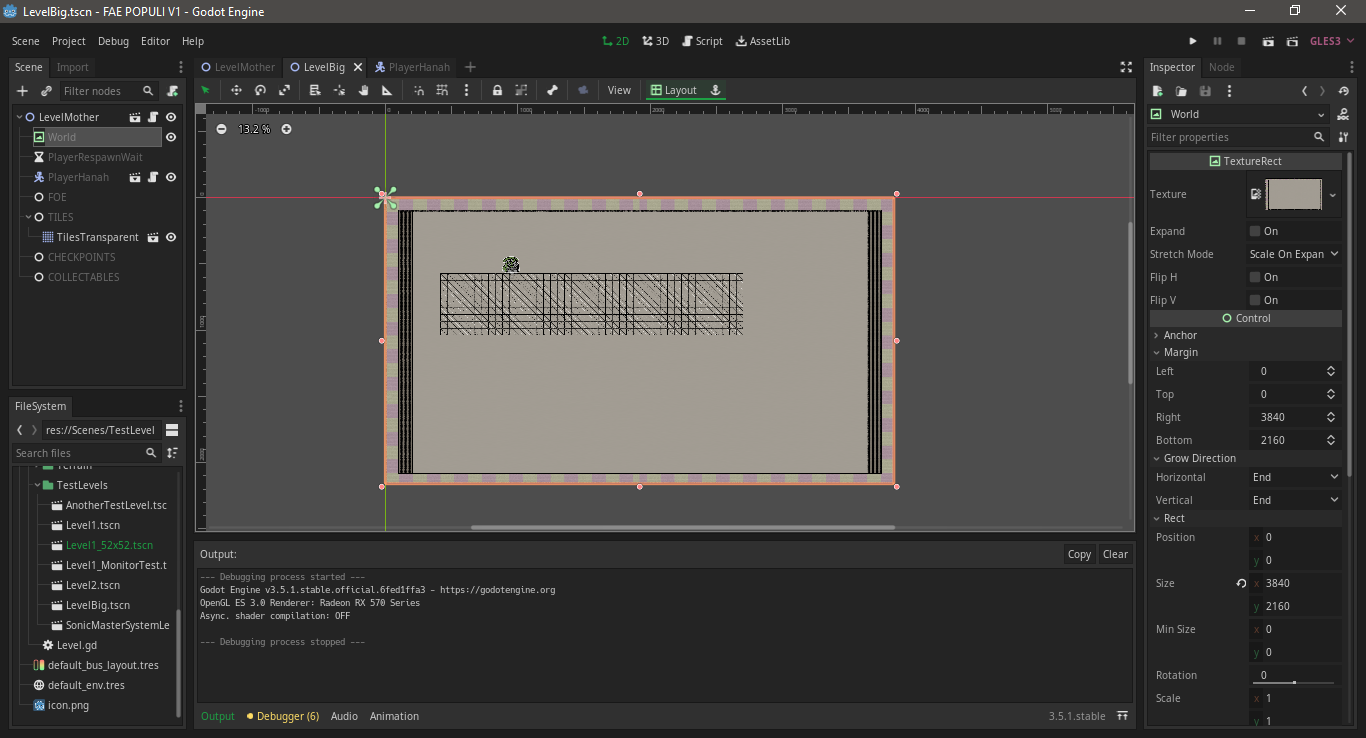Open PlayerHanah's instanced scene in editor
1366x738 pixels.
click(x=135, y=177)
